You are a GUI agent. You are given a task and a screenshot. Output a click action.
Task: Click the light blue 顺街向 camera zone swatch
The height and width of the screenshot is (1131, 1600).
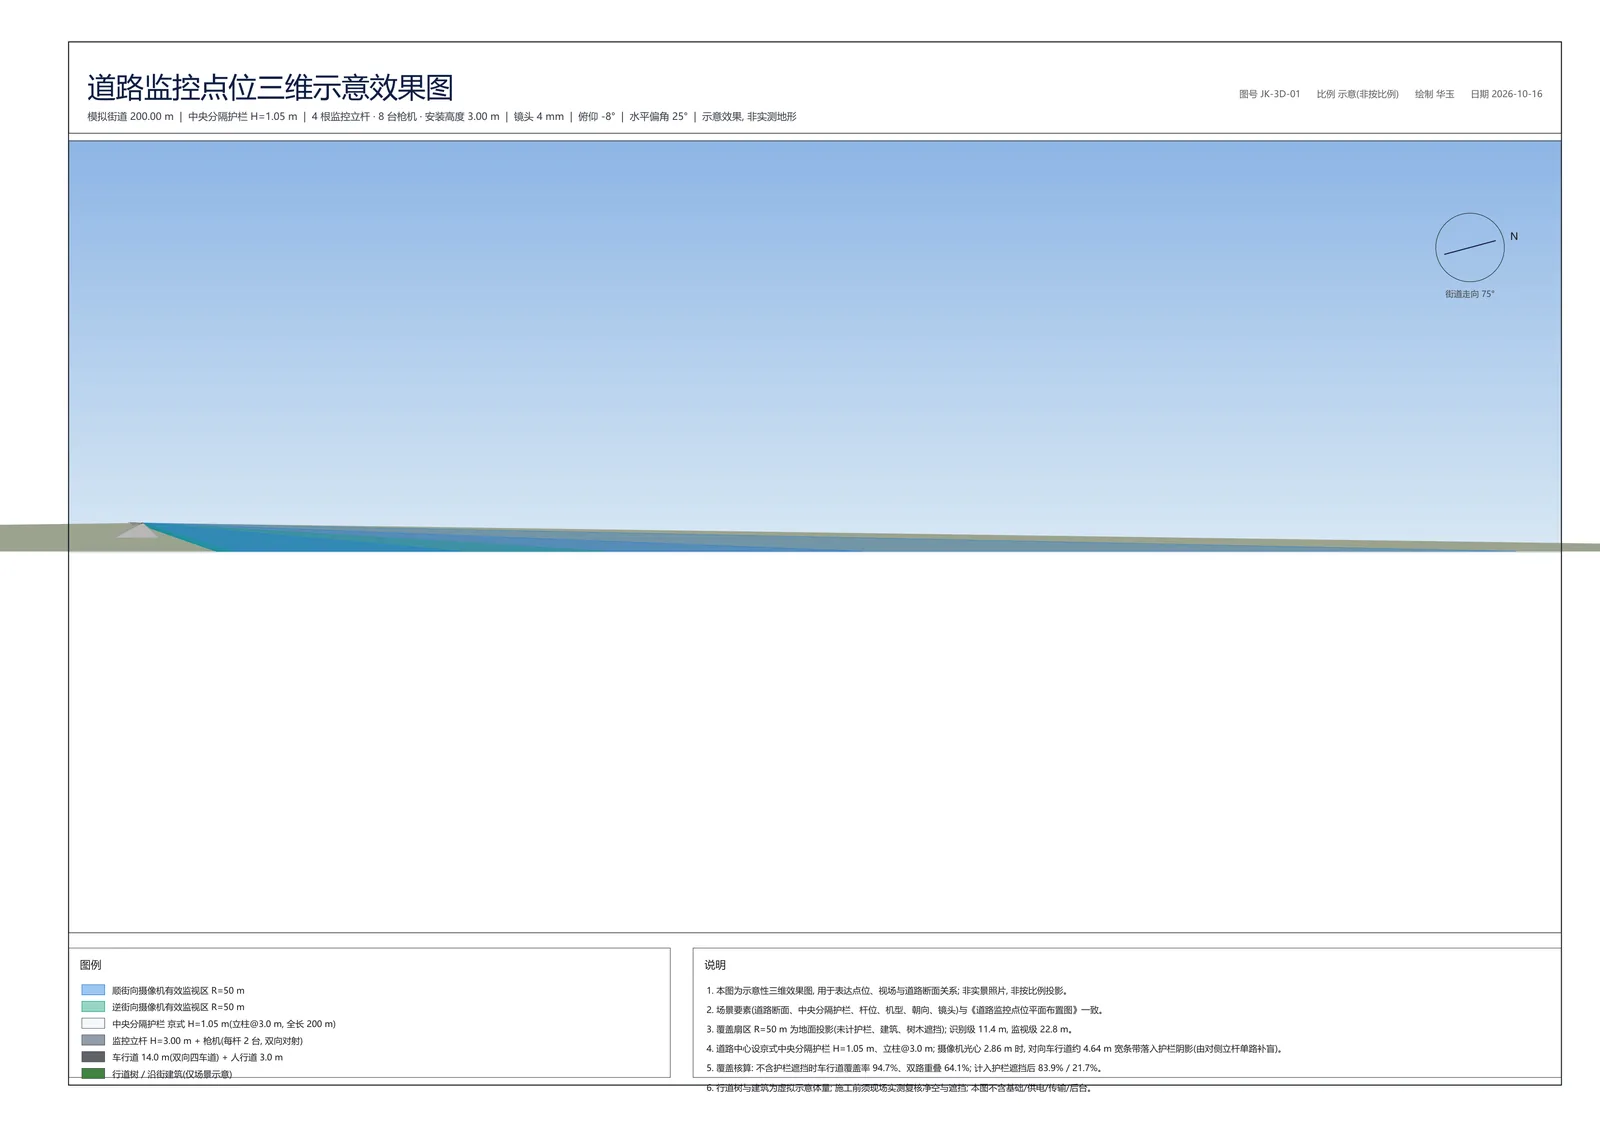tap(93, 990)
